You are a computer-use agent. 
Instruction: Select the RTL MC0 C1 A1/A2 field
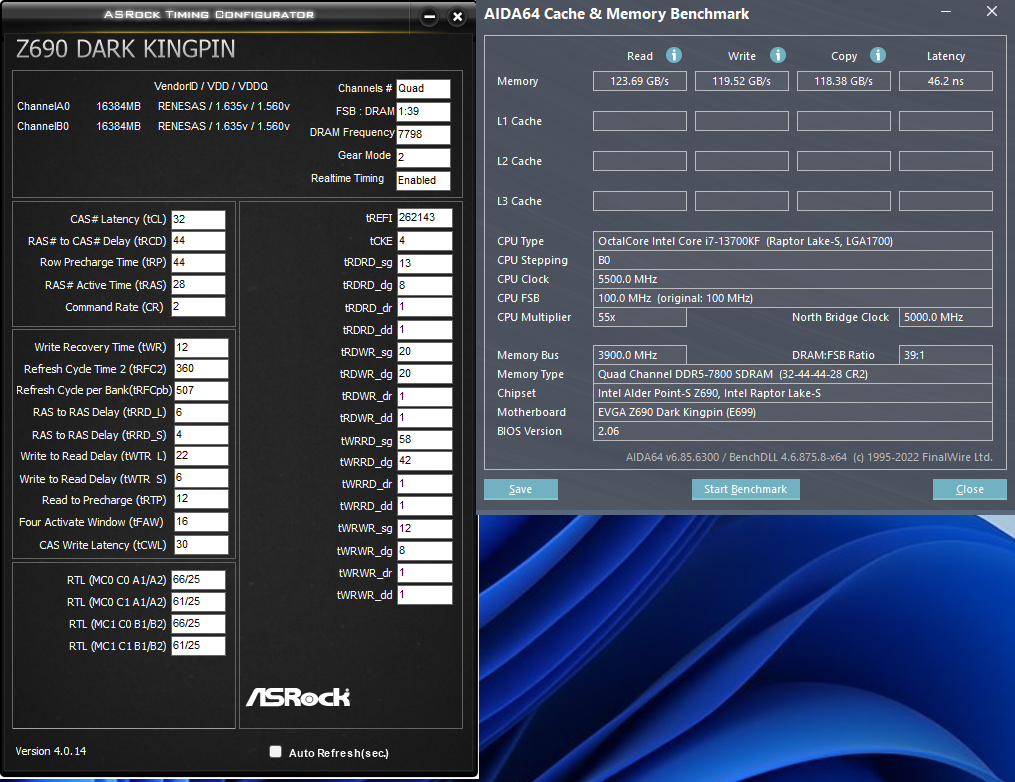click(198, 602)
